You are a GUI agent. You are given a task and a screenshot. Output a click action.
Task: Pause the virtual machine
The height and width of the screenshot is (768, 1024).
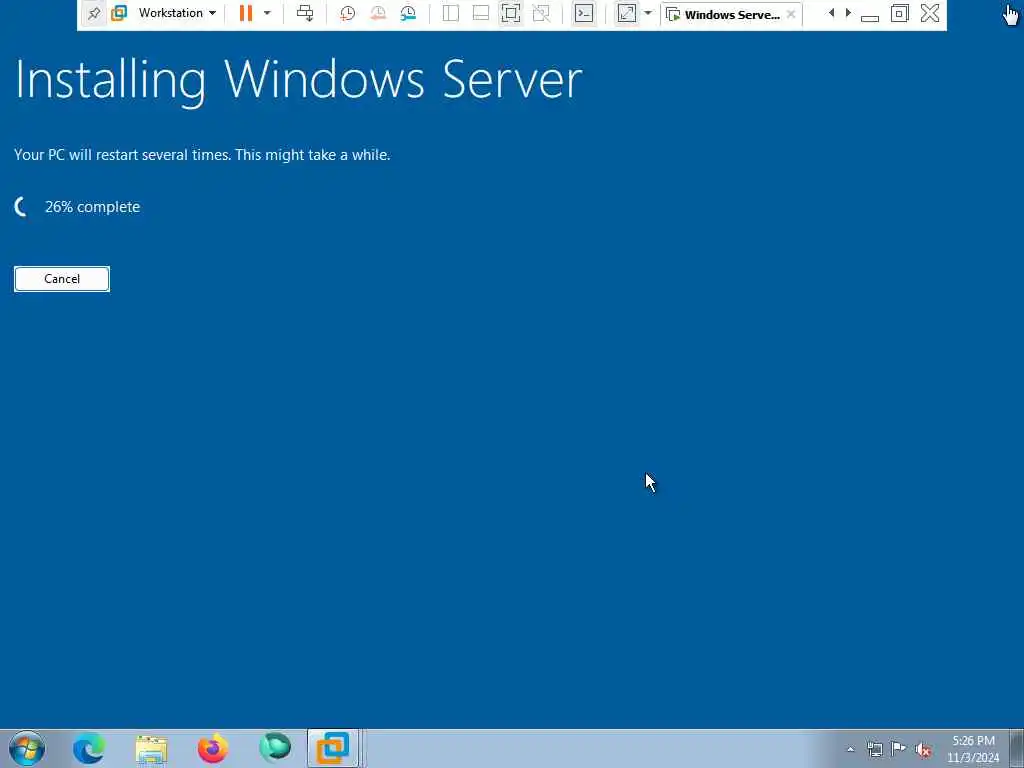pyautogui.click(x=246, y=13)
